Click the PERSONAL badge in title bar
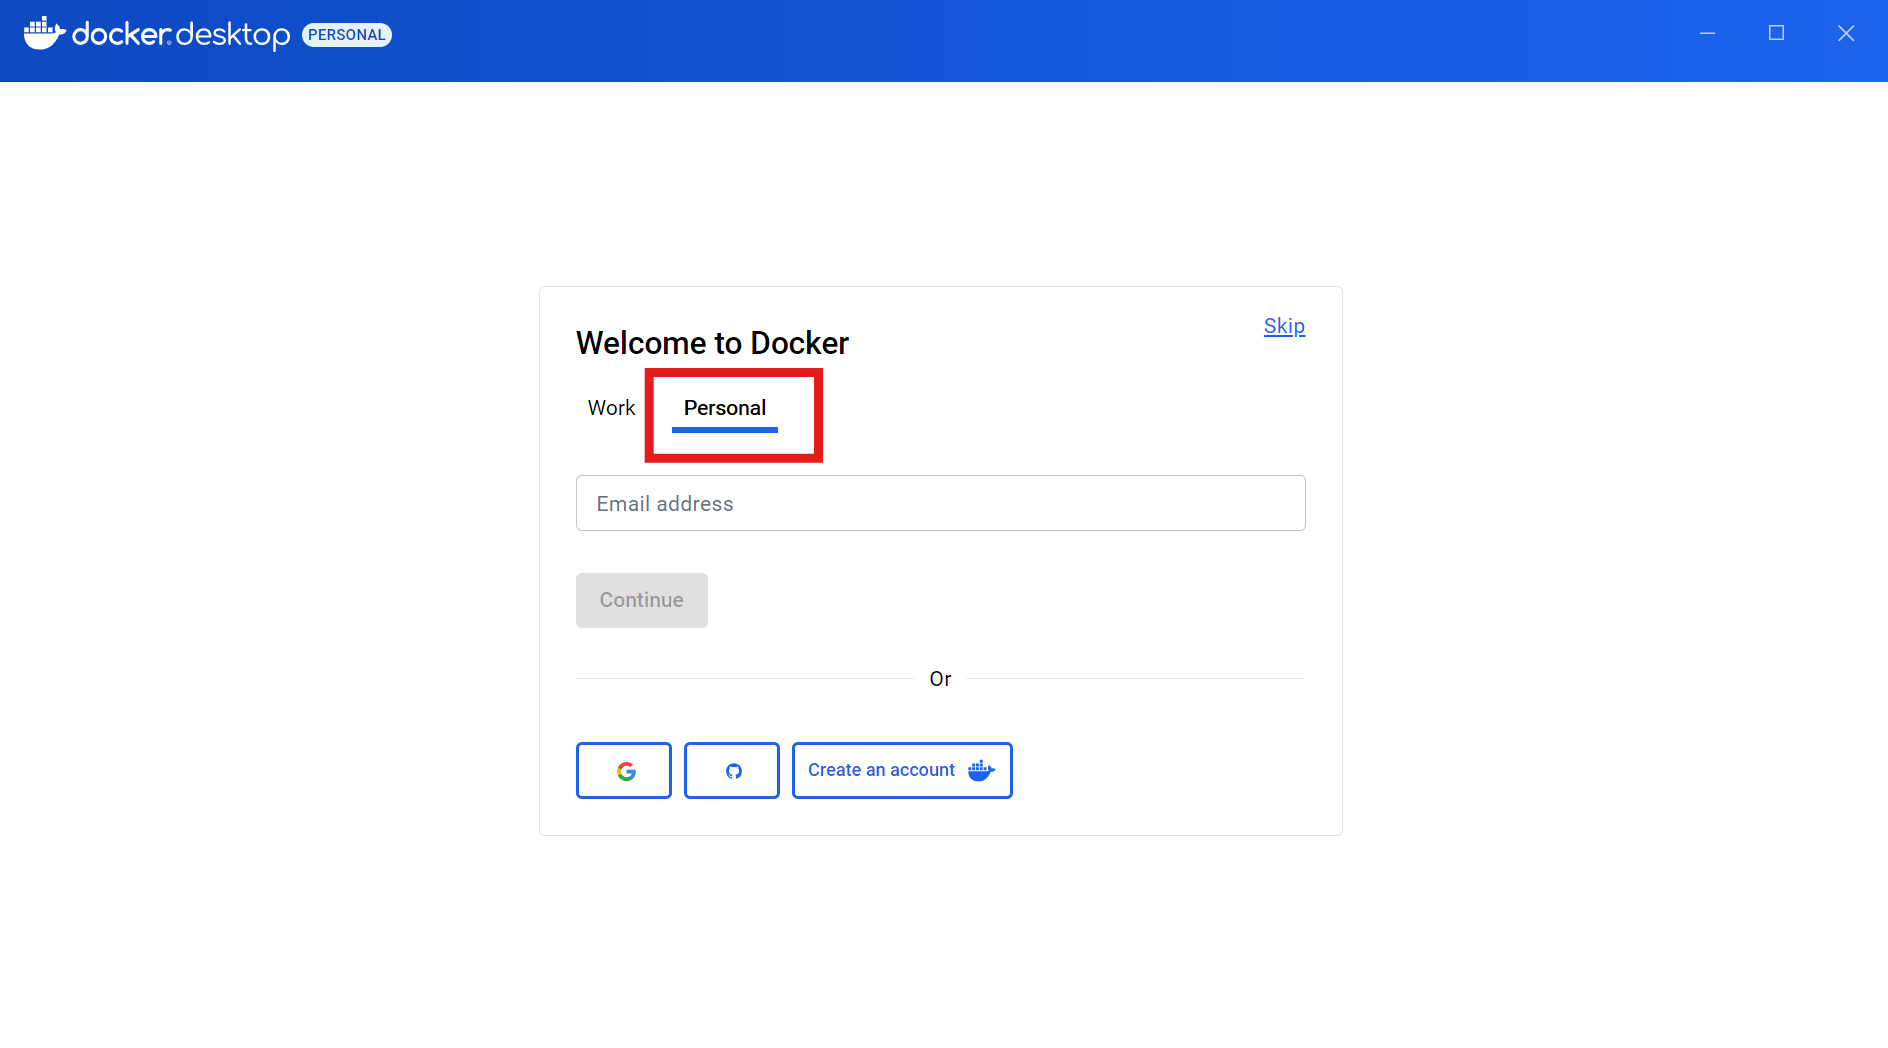 347,35
